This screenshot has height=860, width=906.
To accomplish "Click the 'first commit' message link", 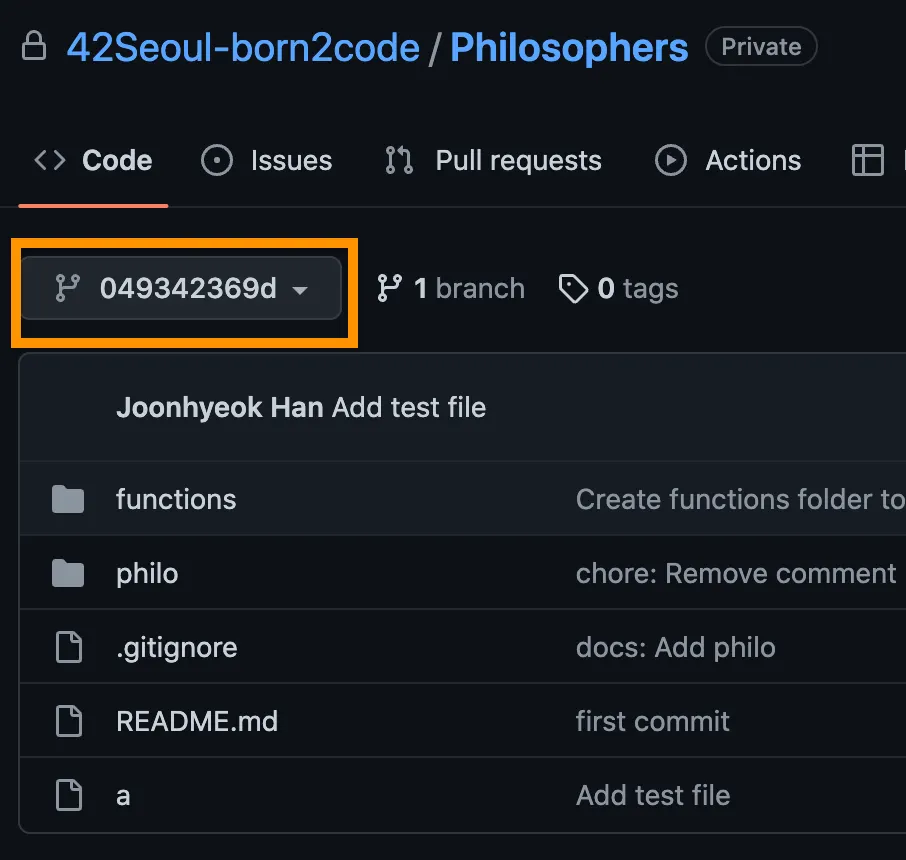I will pos(653,721).
